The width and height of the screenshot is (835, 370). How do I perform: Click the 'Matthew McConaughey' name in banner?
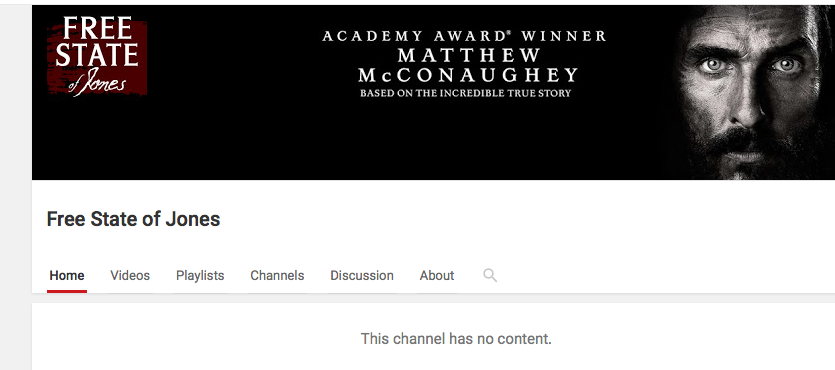[x=468, y=65]
